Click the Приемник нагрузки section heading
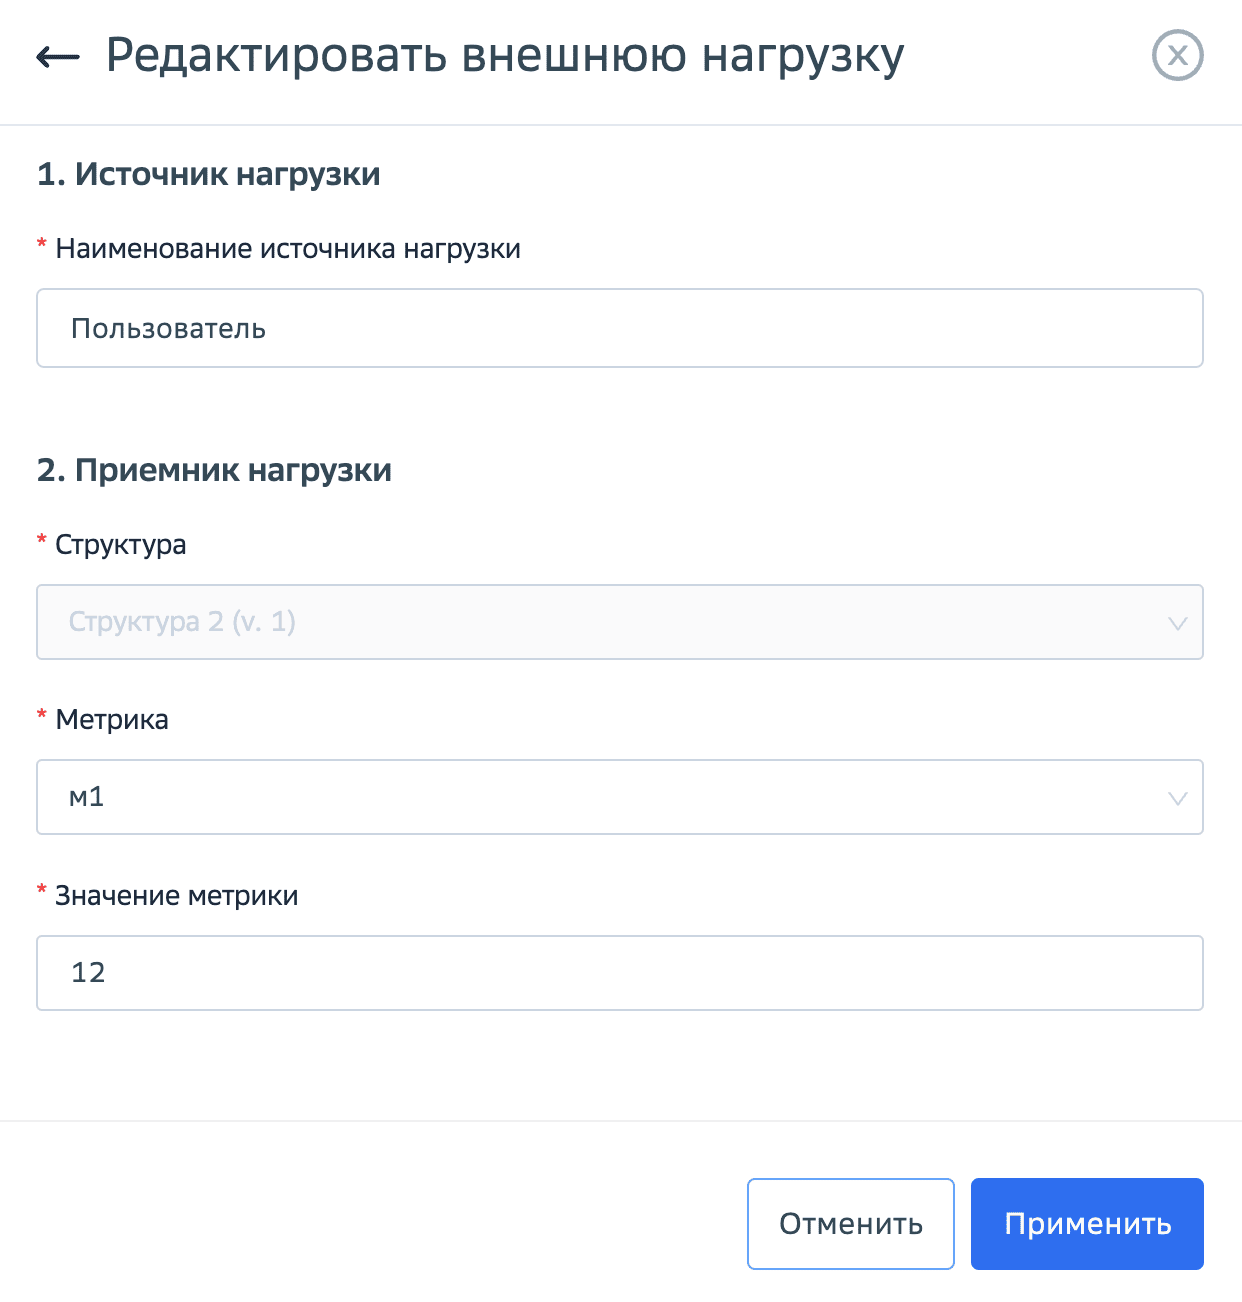The image size is (1242, 1302). coord(215,469)
